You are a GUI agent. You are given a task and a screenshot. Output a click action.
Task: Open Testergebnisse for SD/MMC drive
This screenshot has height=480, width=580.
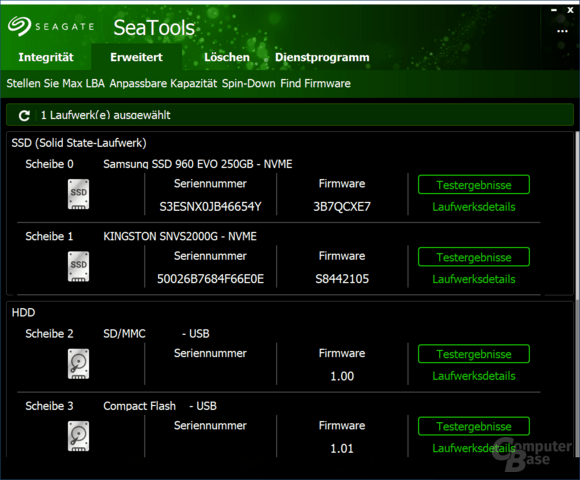coord(474,354)
